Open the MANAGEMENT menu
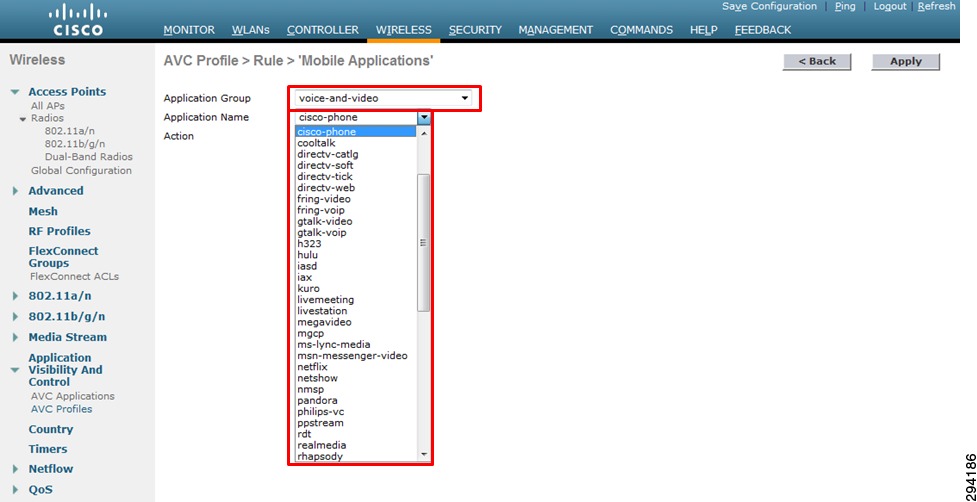977x502 pixels. tap(556, 30)
